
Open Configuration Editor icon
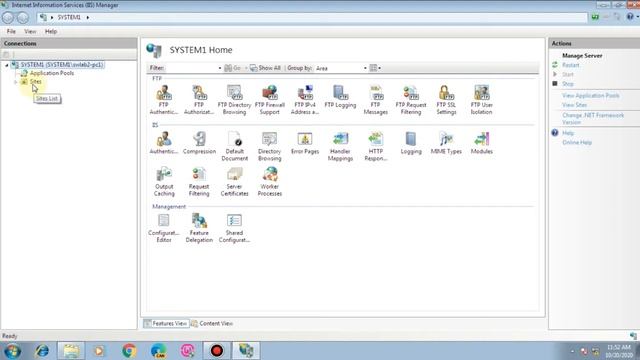point(164,228)
